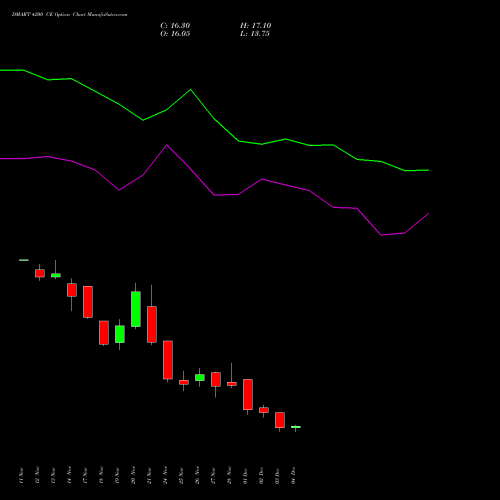Viewport: 500px width, 500px height.
Task: Click the 13 Nov date label
Action: 53,476
